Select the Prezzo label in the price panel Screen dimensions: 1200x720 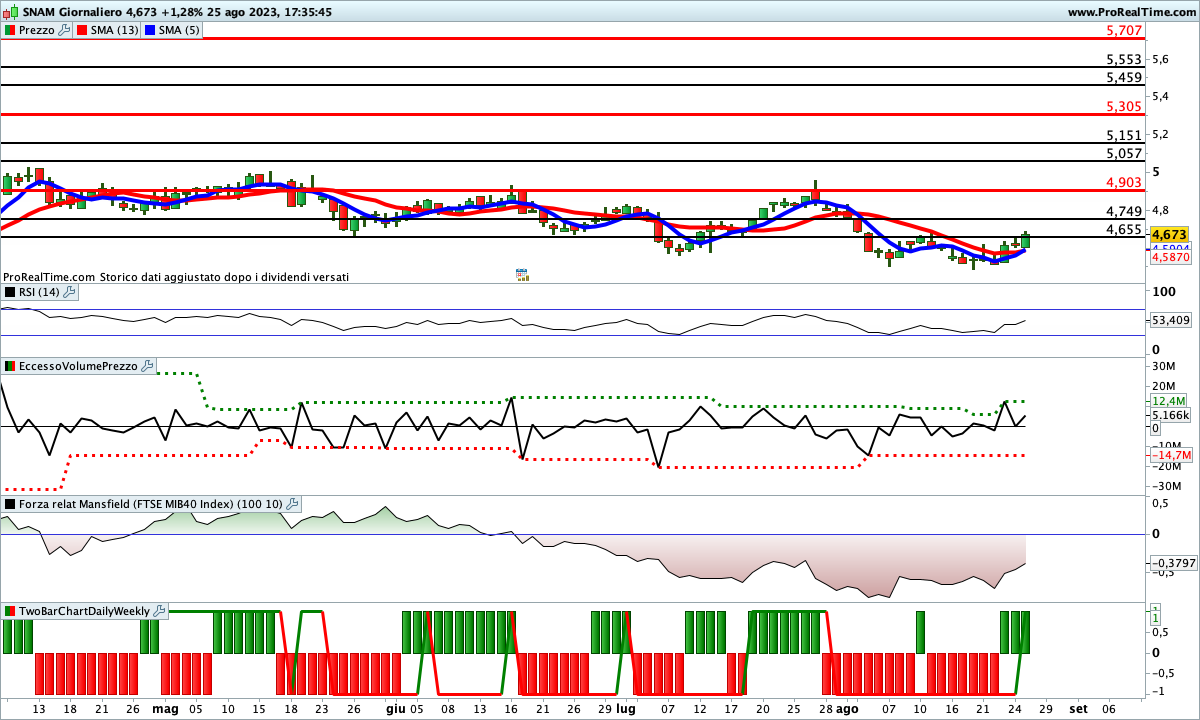pos(37,30)
